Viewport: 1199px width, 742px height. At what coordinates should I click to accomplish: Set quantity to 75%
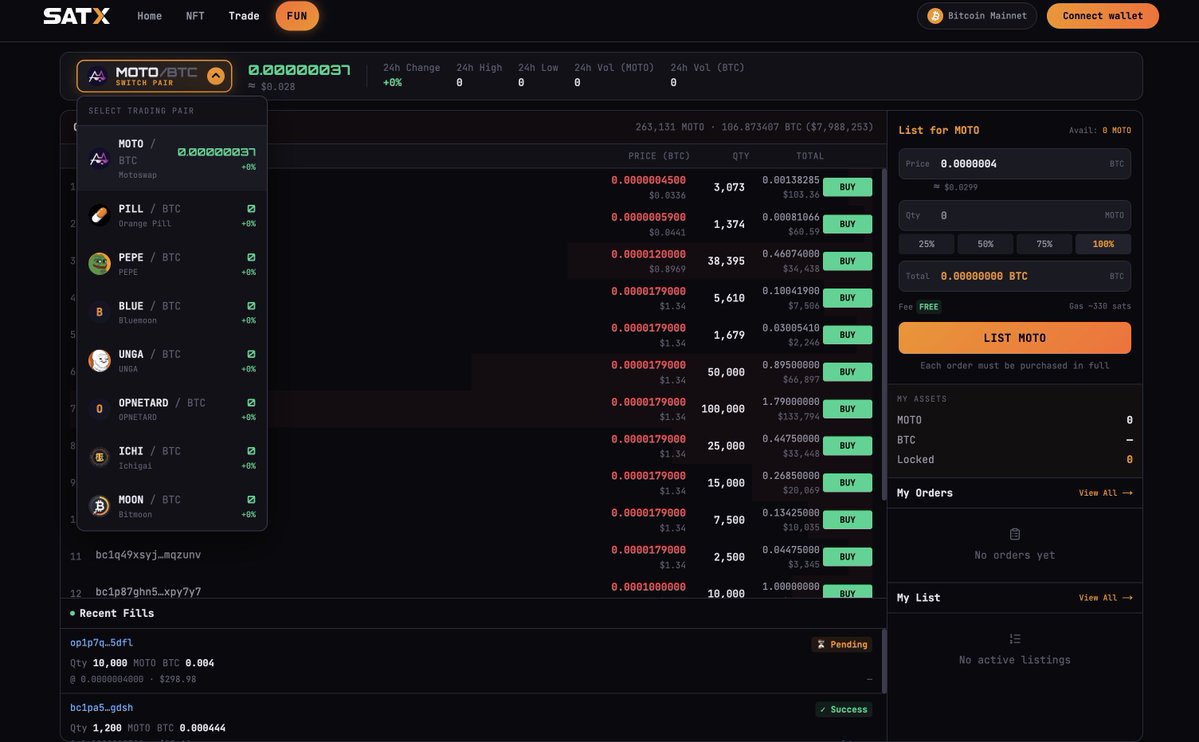tap(1044, 244)
